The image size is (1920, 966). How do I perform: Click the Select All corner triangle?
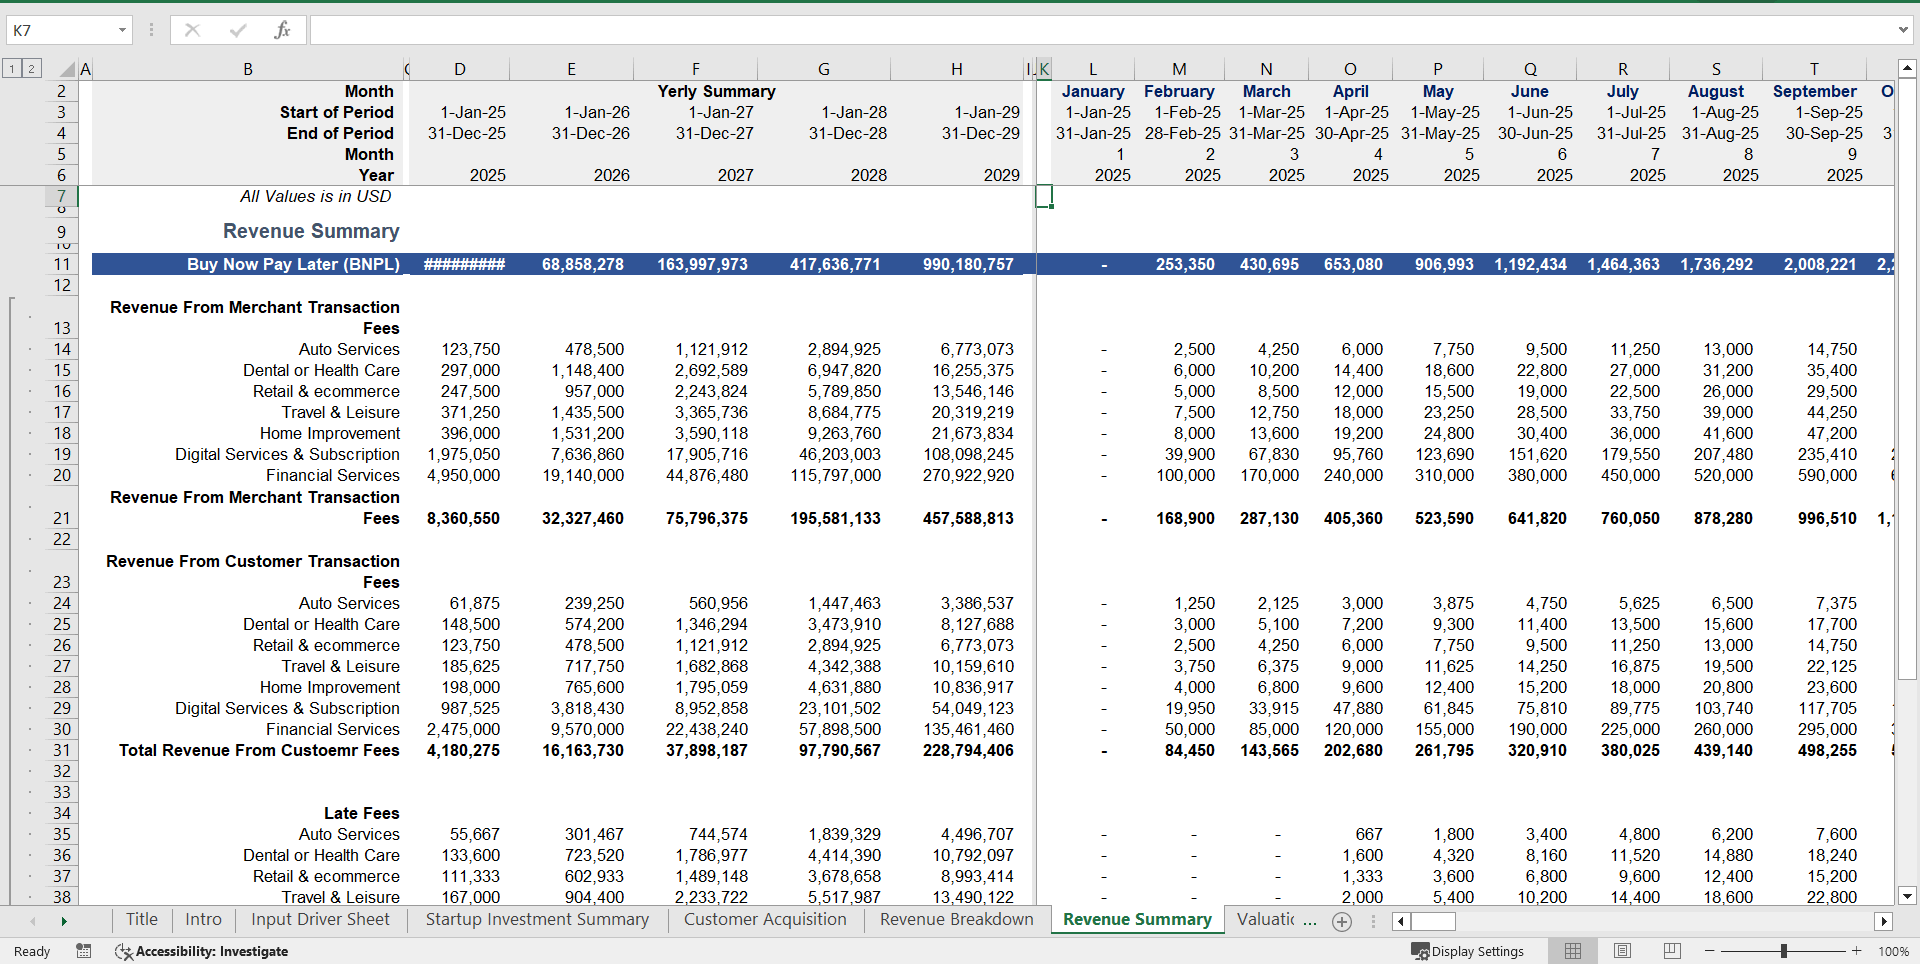click(66, 69)
